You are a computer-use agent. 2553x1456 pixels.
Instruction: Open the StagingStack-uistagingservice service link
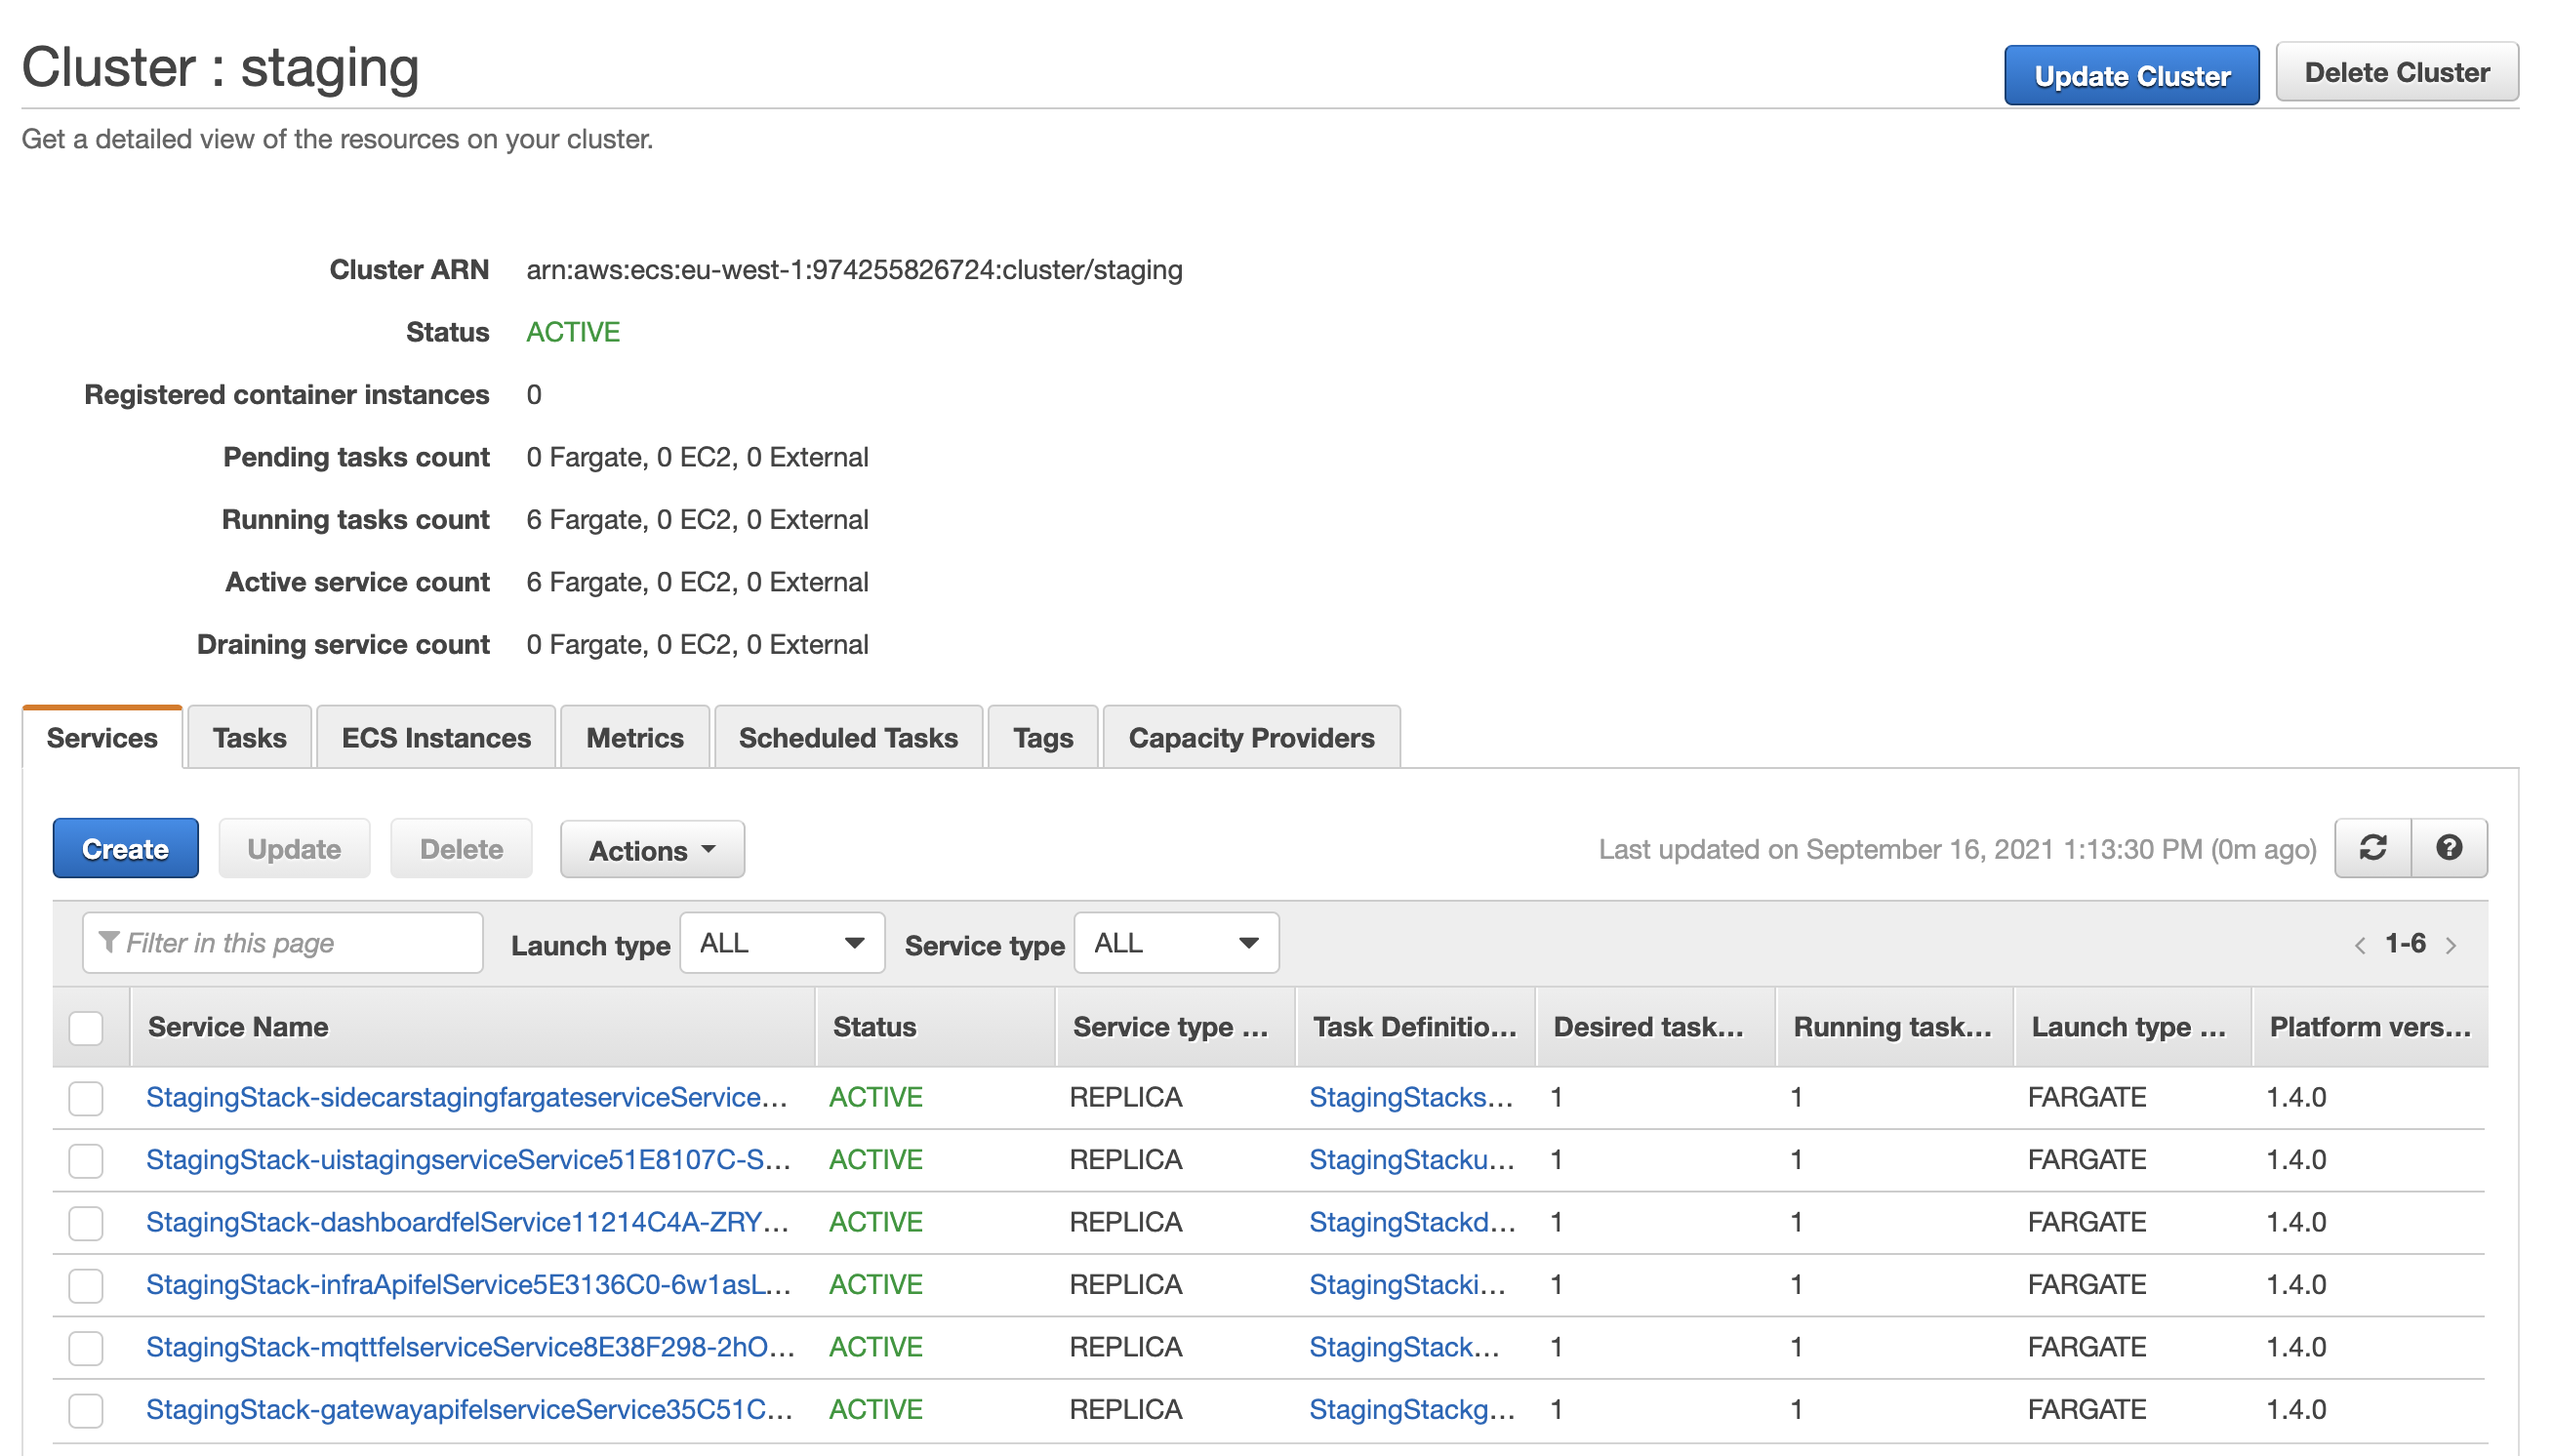[x=468, y=1160]
